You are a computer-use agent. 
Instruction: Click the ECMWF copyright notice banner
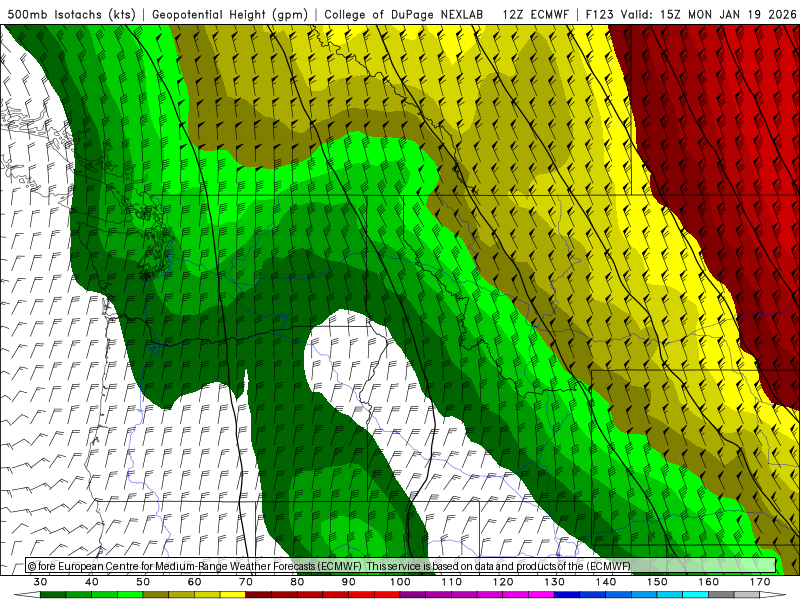[x=401, y=566]
